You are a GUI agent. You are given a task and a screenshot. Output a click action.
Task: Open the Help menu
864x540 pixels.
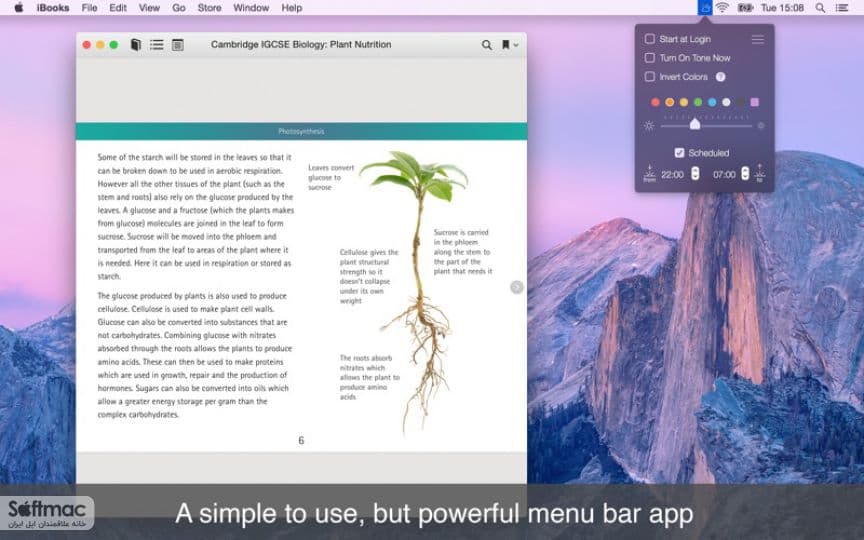click(291, 8)
